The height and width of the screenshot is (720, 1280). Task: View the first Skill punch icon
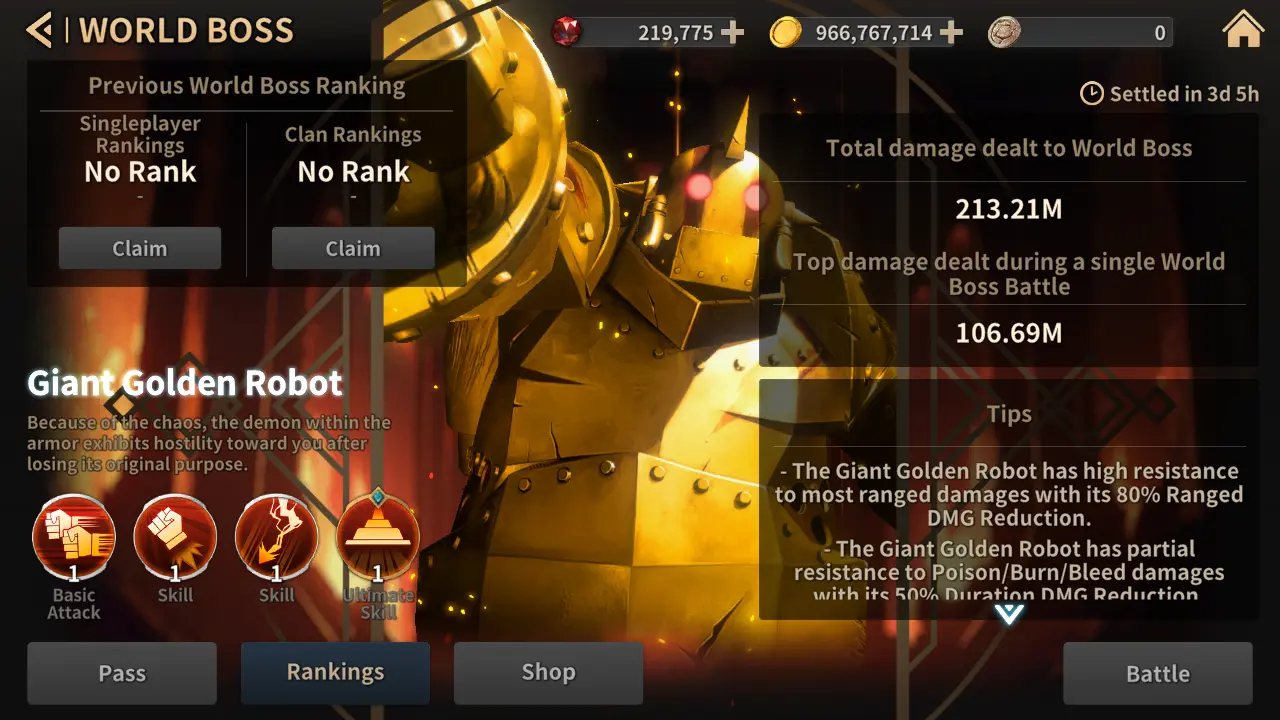(x=175, y=537)
